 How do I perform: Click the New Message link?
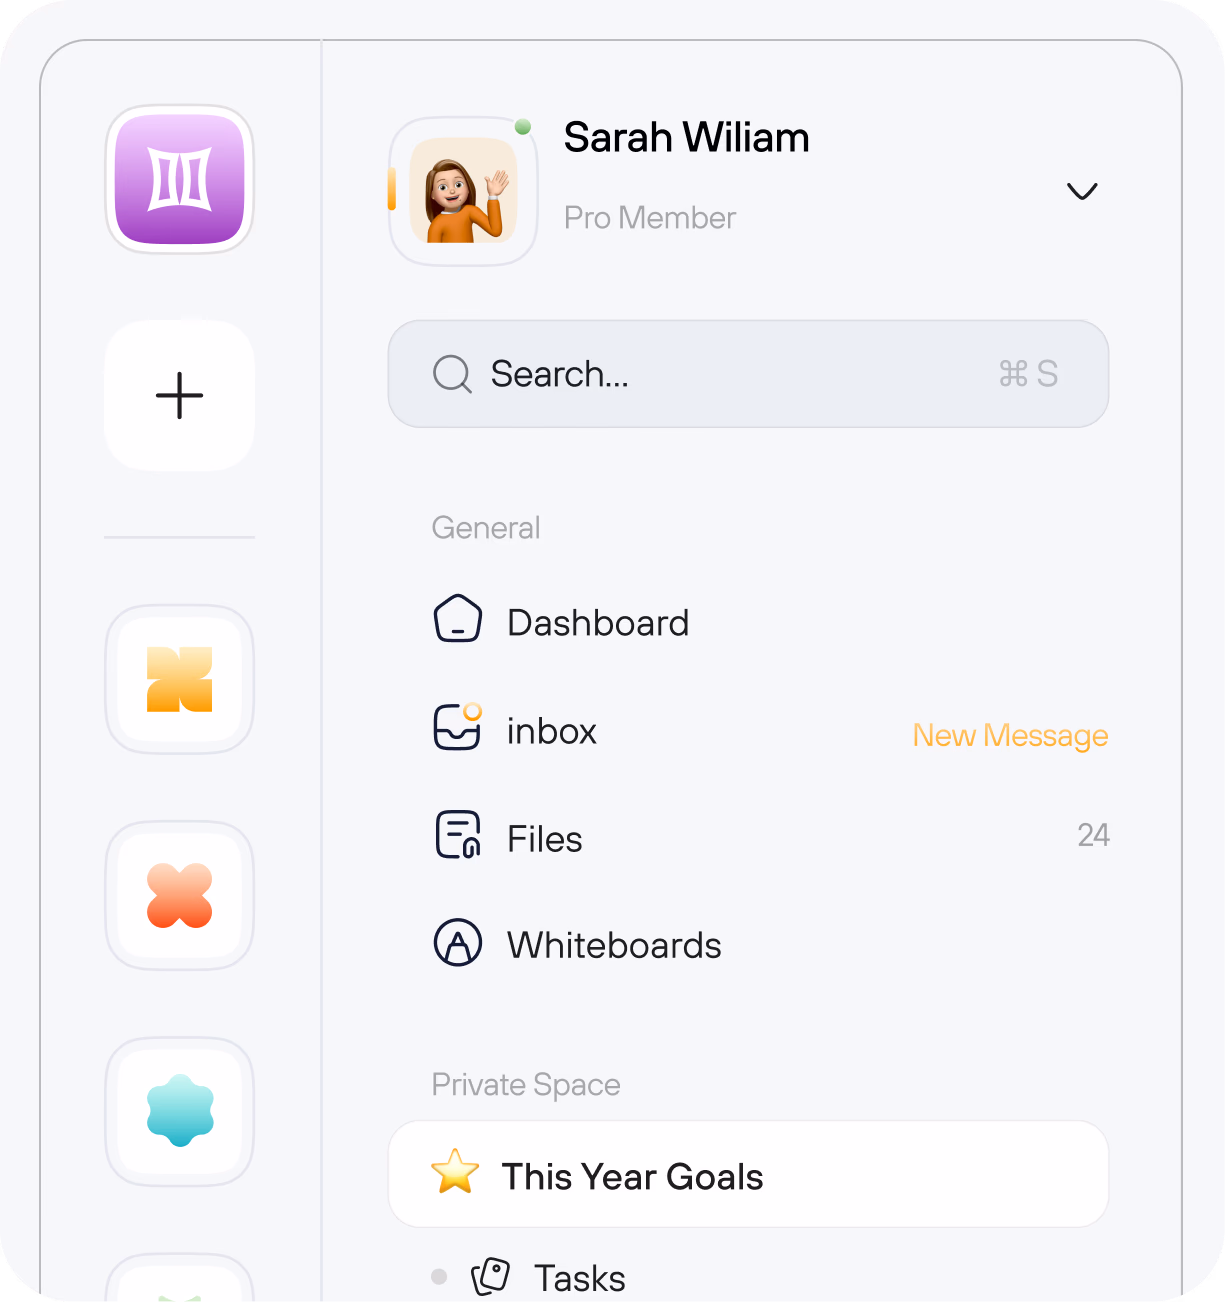(1010, 735)
